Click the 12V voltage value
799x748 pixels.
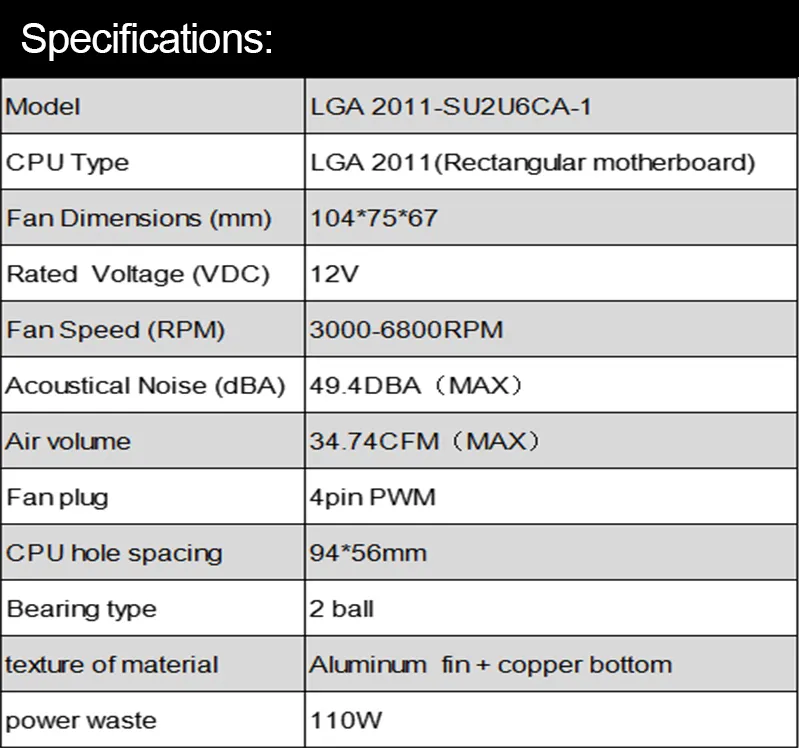tap(334, 274)
